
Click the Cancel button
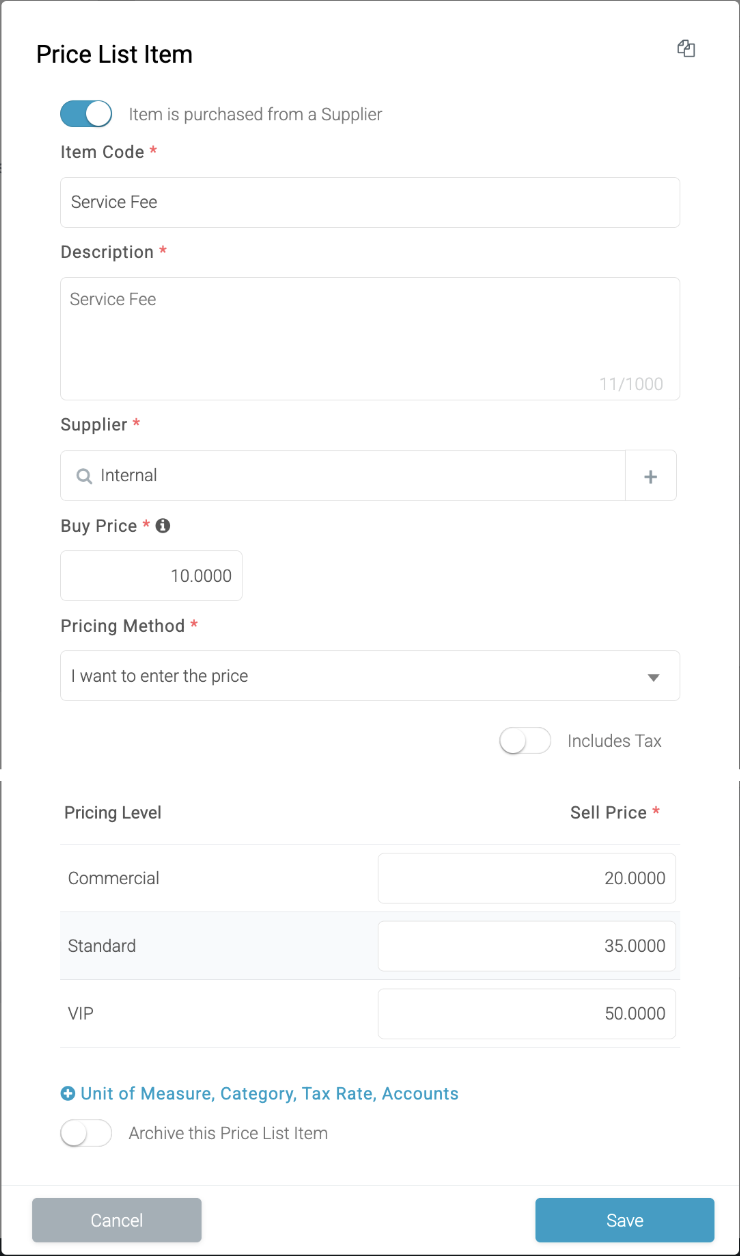pyautogui.click(x=117, y=1220)
